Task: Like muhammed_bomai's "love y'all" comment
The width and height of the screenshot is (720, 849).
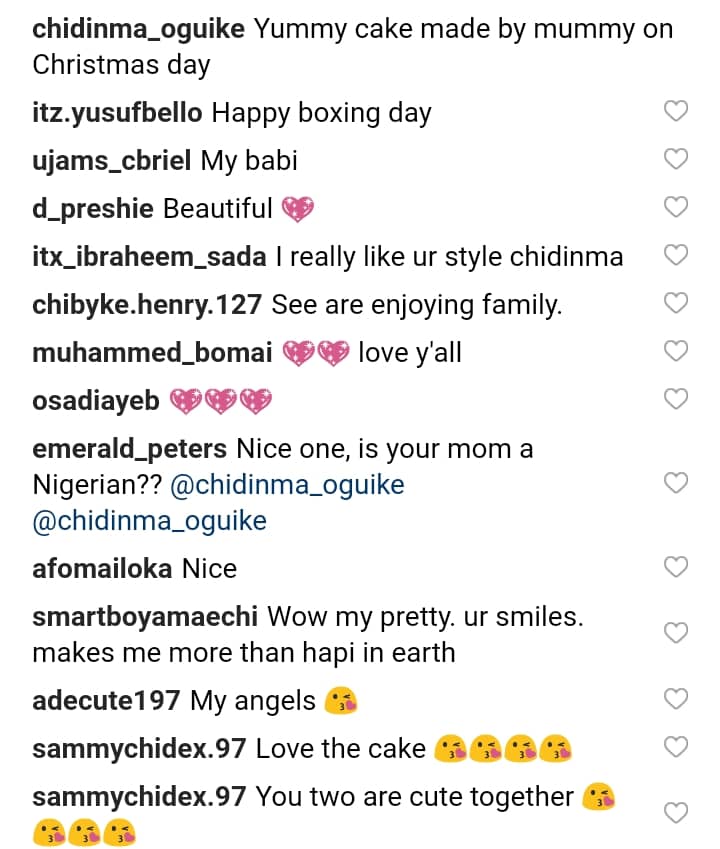Action: coord(677,352)
